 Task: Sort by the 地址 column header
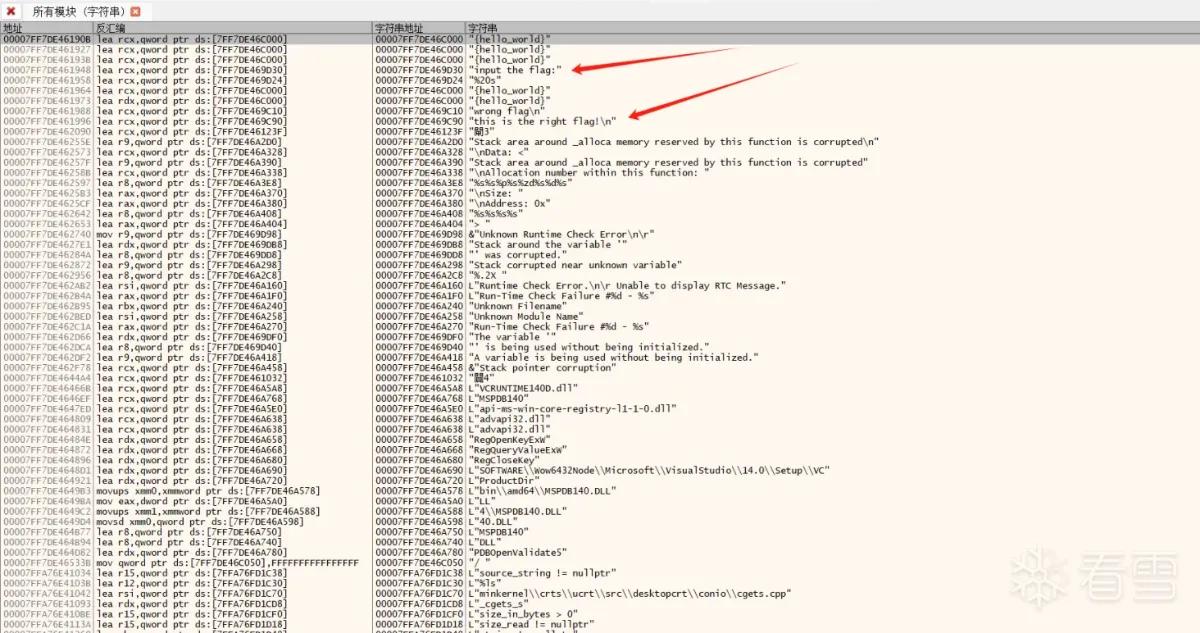click(x=46, y=28)
